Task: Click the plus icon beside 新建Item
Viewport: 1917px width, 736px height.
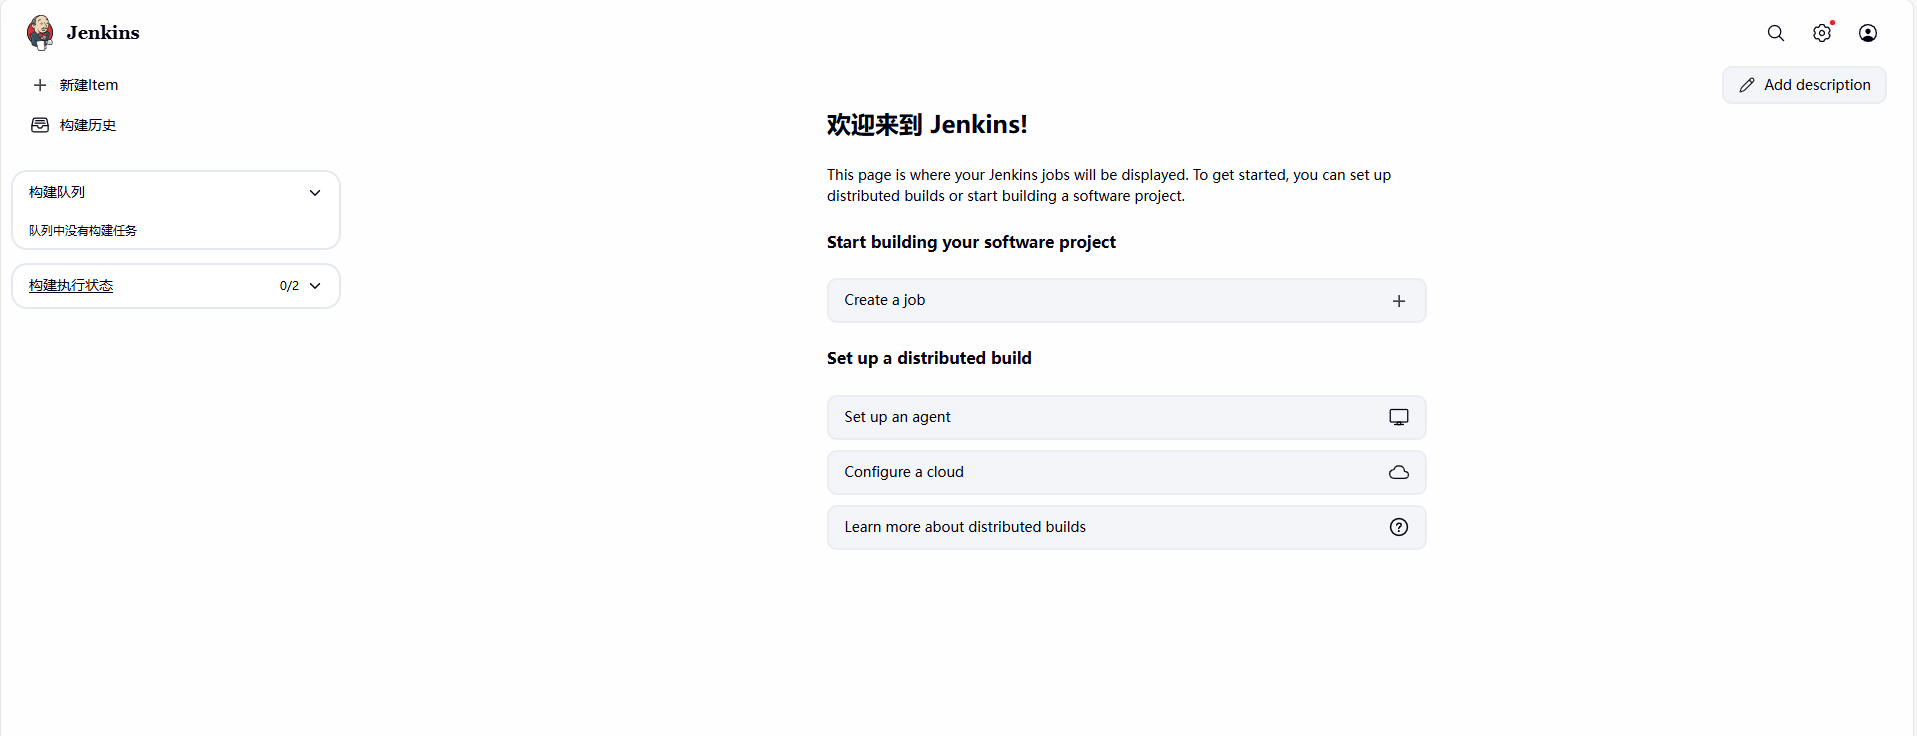Action: 40,85
